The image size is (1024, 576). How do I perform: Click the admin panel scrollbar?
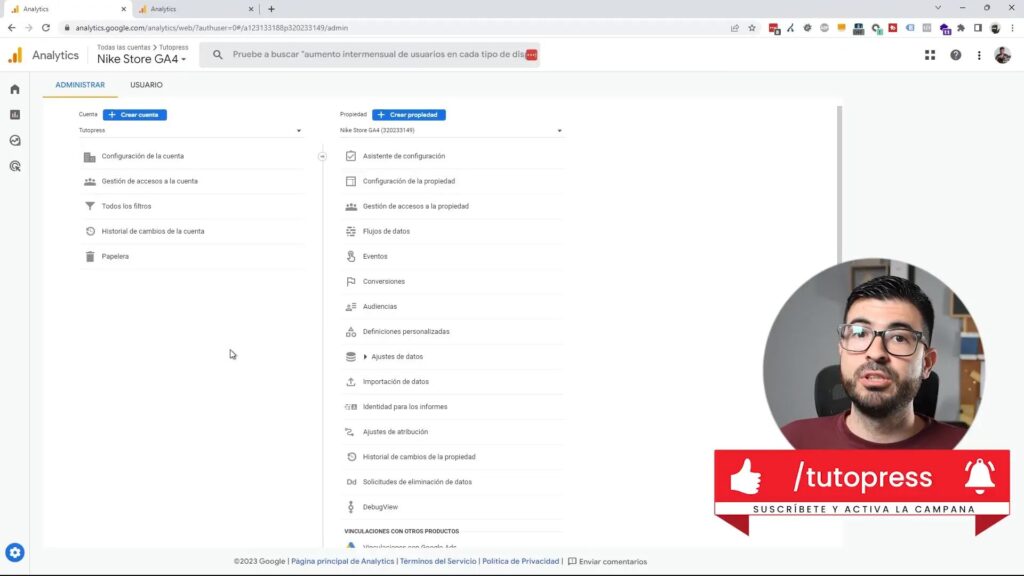(x=839, y=183)
